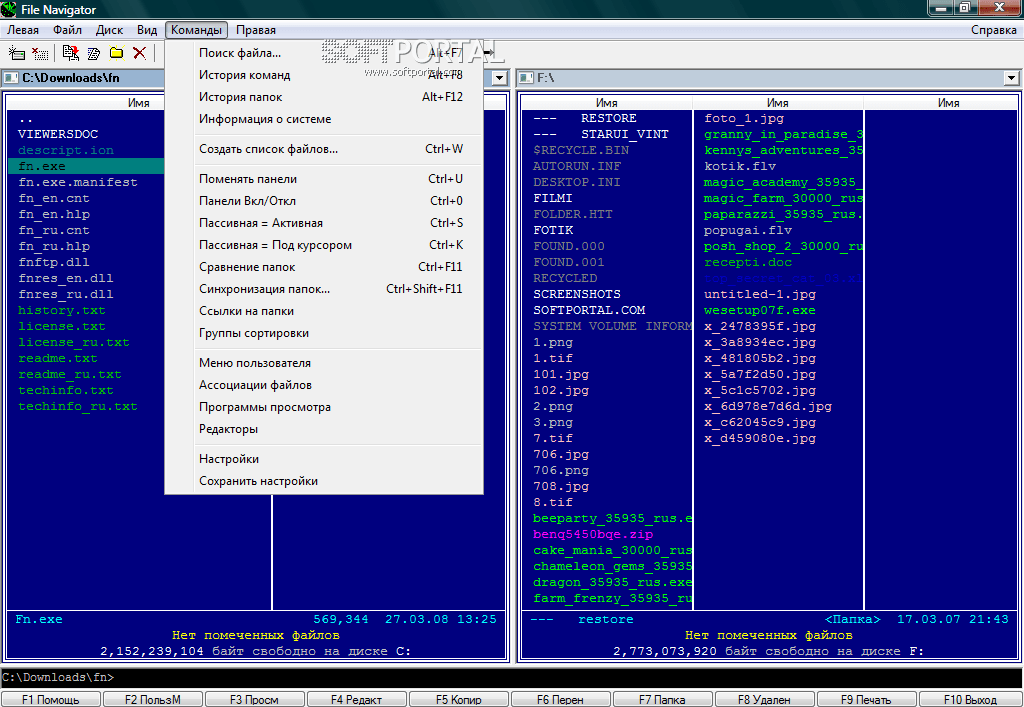
Task: Click the select files group toolbar icon
Action: (x=17, y=53)
